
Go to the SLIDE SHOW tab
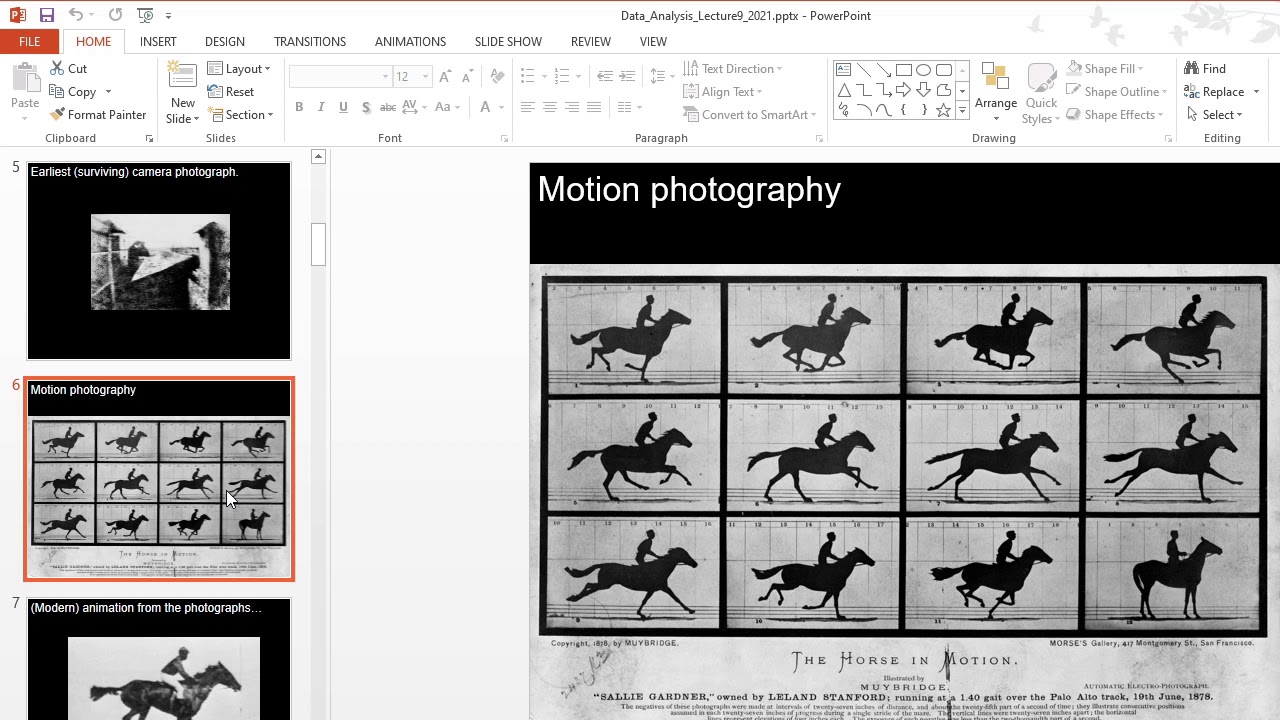(x=508, y=41)
